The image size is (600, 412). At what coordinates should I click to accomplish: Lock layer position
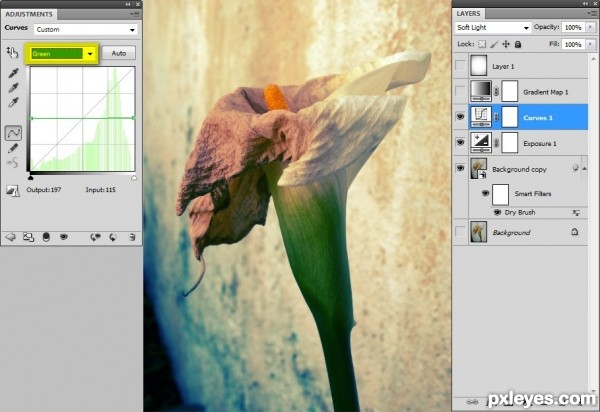[506, 44]
